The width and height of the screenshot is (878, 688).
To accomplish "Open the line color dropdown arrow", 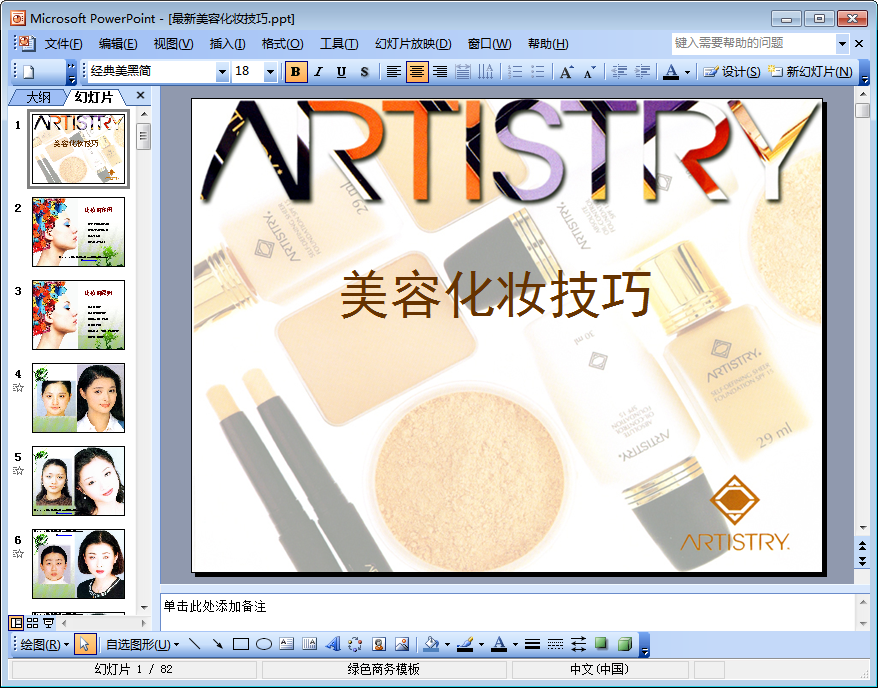I will click(482, 645).
